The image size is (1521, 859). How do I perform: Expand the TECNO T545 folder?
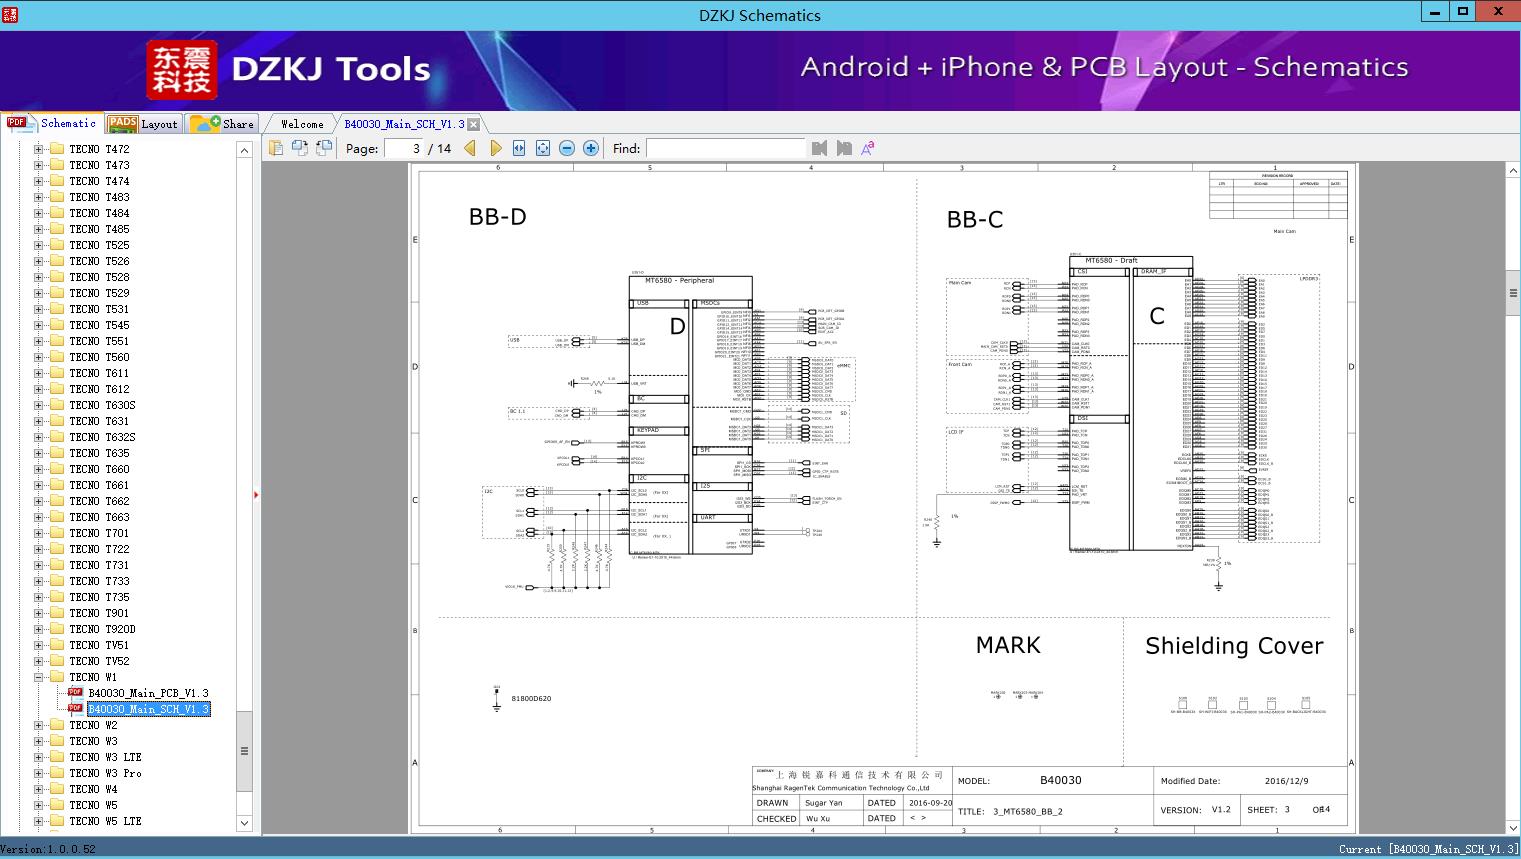pyautogui.click(x=38, y=325)
